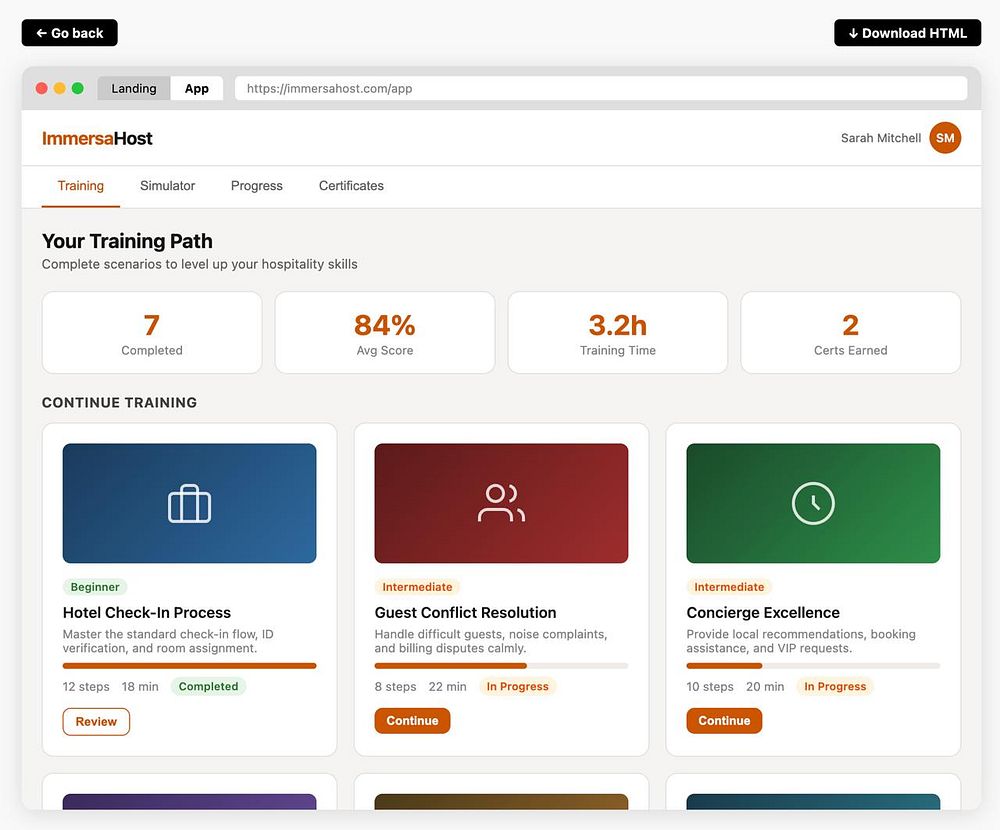
Task: Click the Hotel Check-In Process progress bar
Action: [x=189, y=665]
